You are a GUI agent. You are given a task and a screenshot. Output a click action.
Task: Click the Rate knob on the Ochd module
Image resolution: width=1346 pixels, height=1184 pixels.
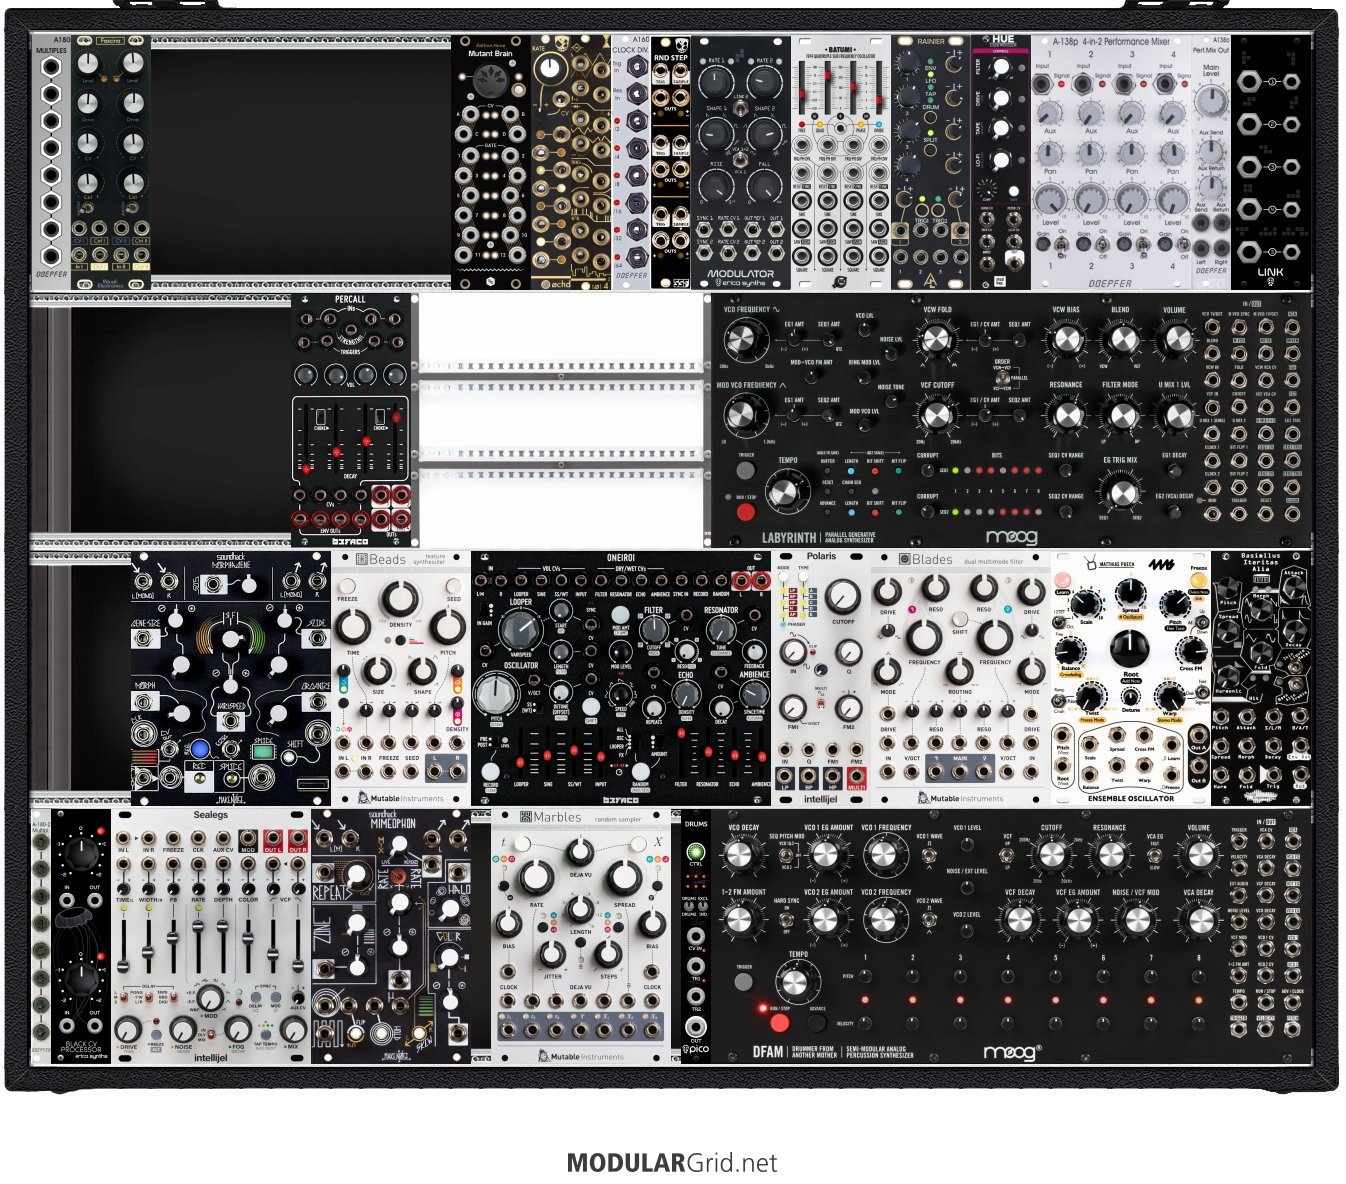click(549, 70)
